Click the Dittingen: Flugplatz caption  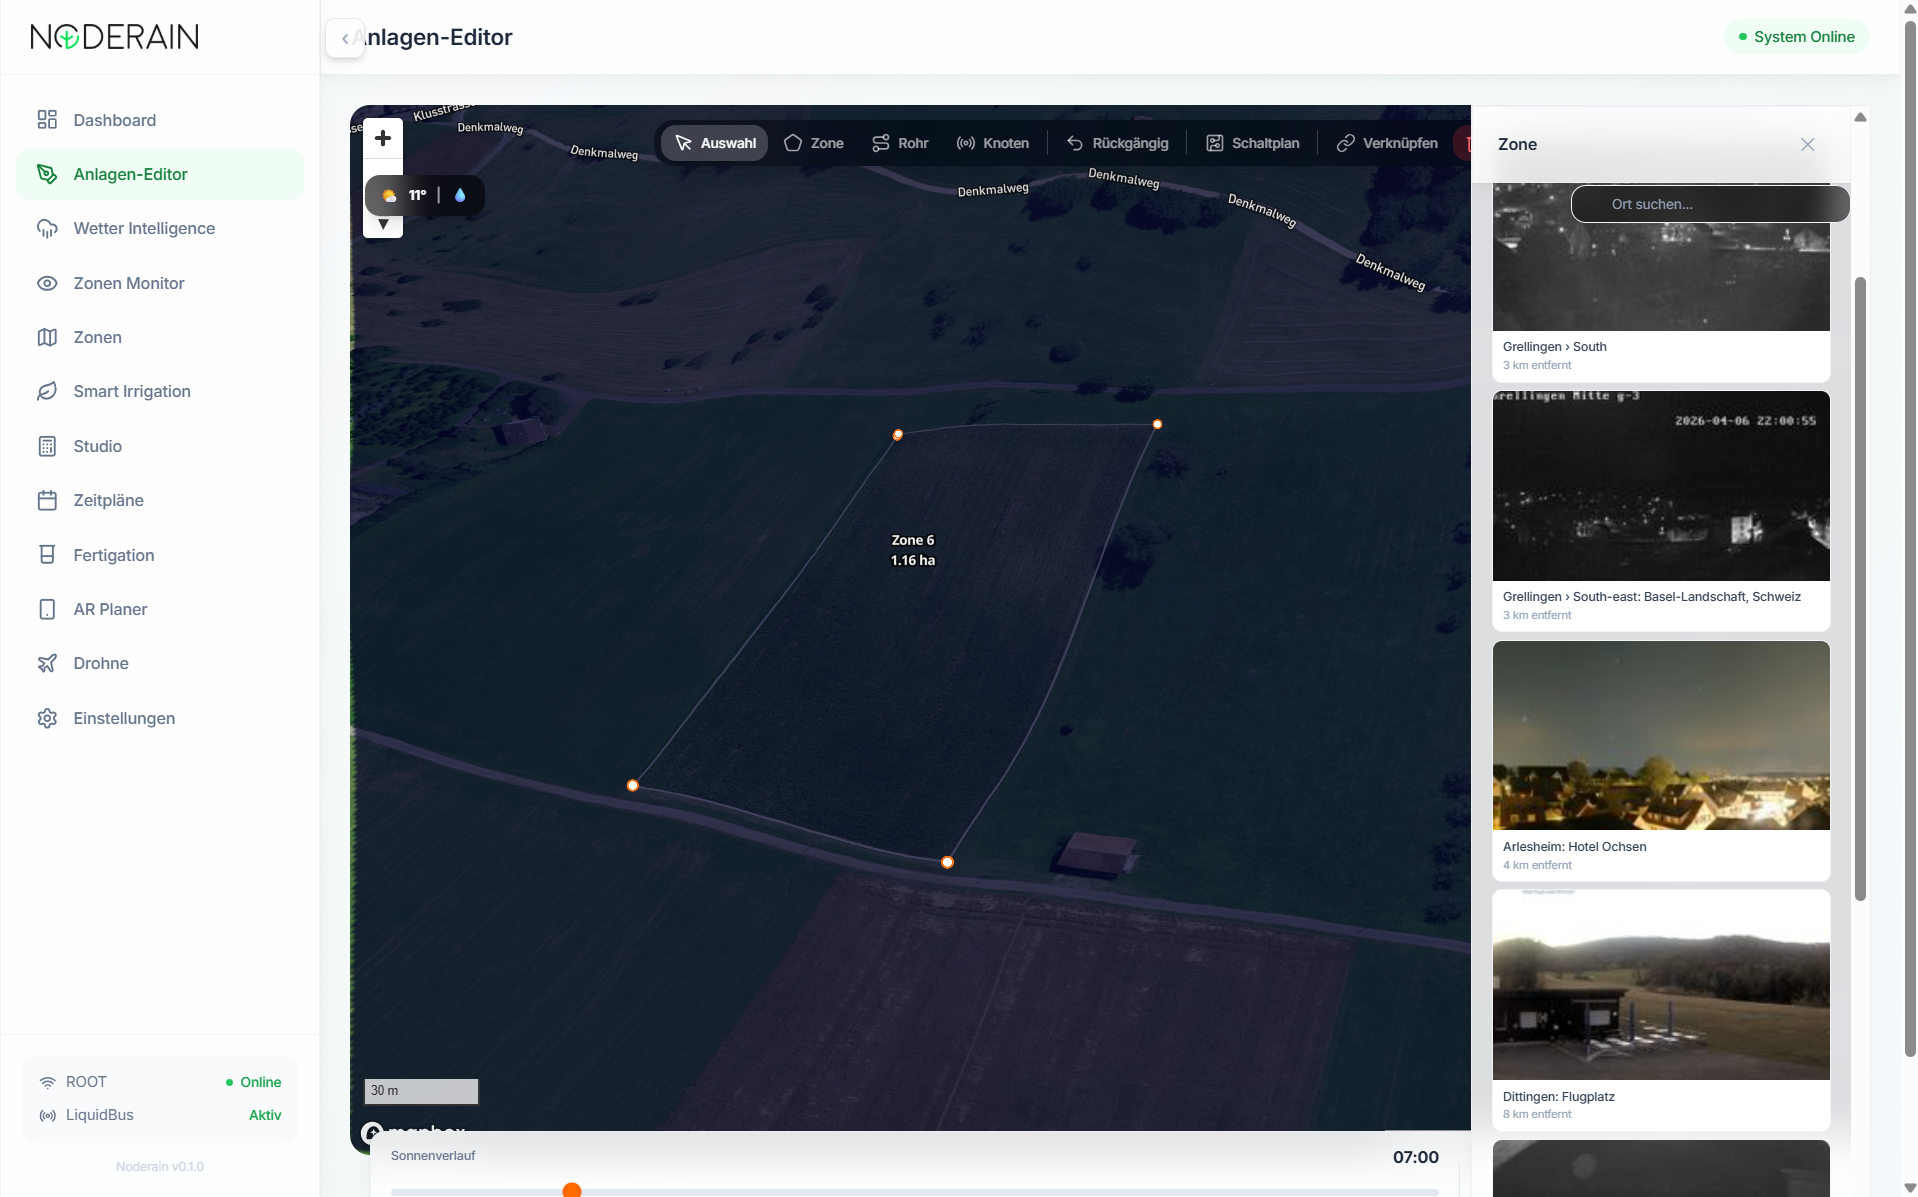(x=1559, y=1097)
